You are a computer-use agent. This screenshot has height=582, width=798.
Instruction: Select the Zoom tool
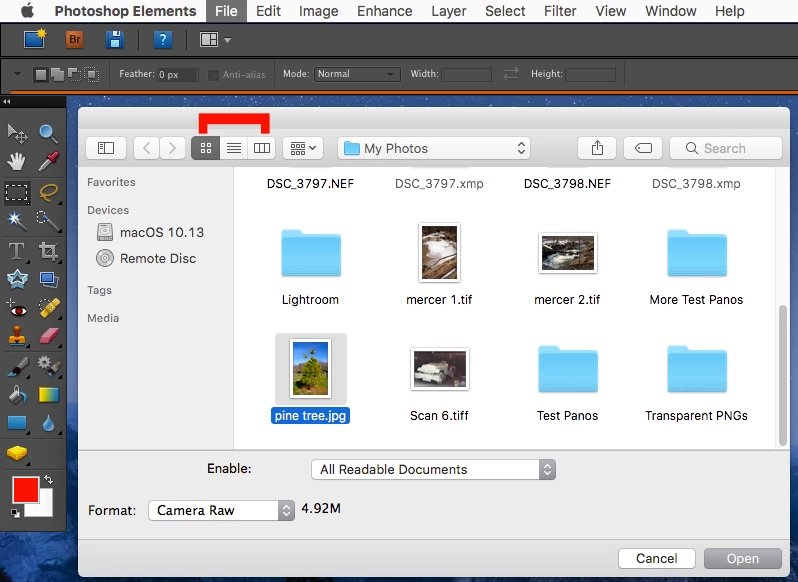(48, 133)
